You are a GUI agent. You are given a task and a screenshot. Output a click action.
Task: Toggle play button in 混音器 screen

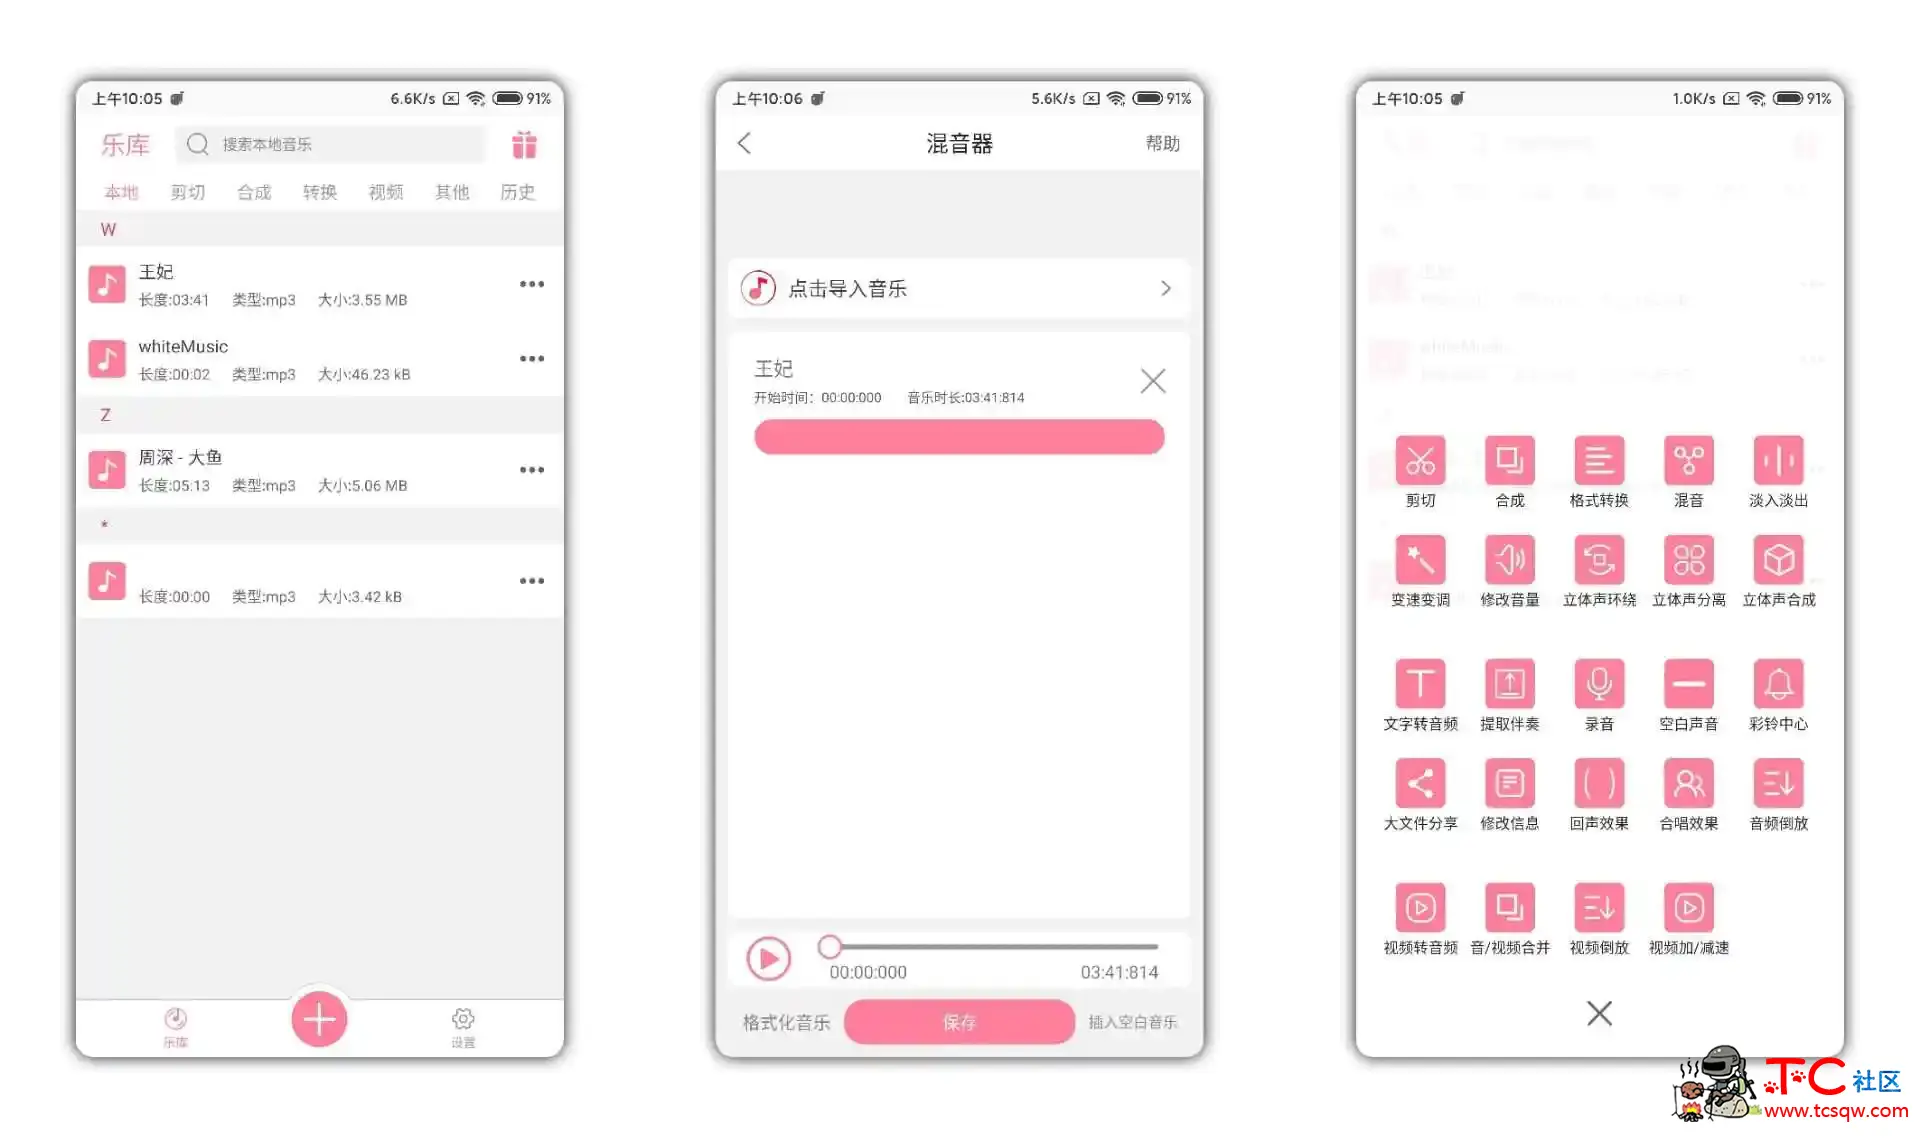(766, 958)
